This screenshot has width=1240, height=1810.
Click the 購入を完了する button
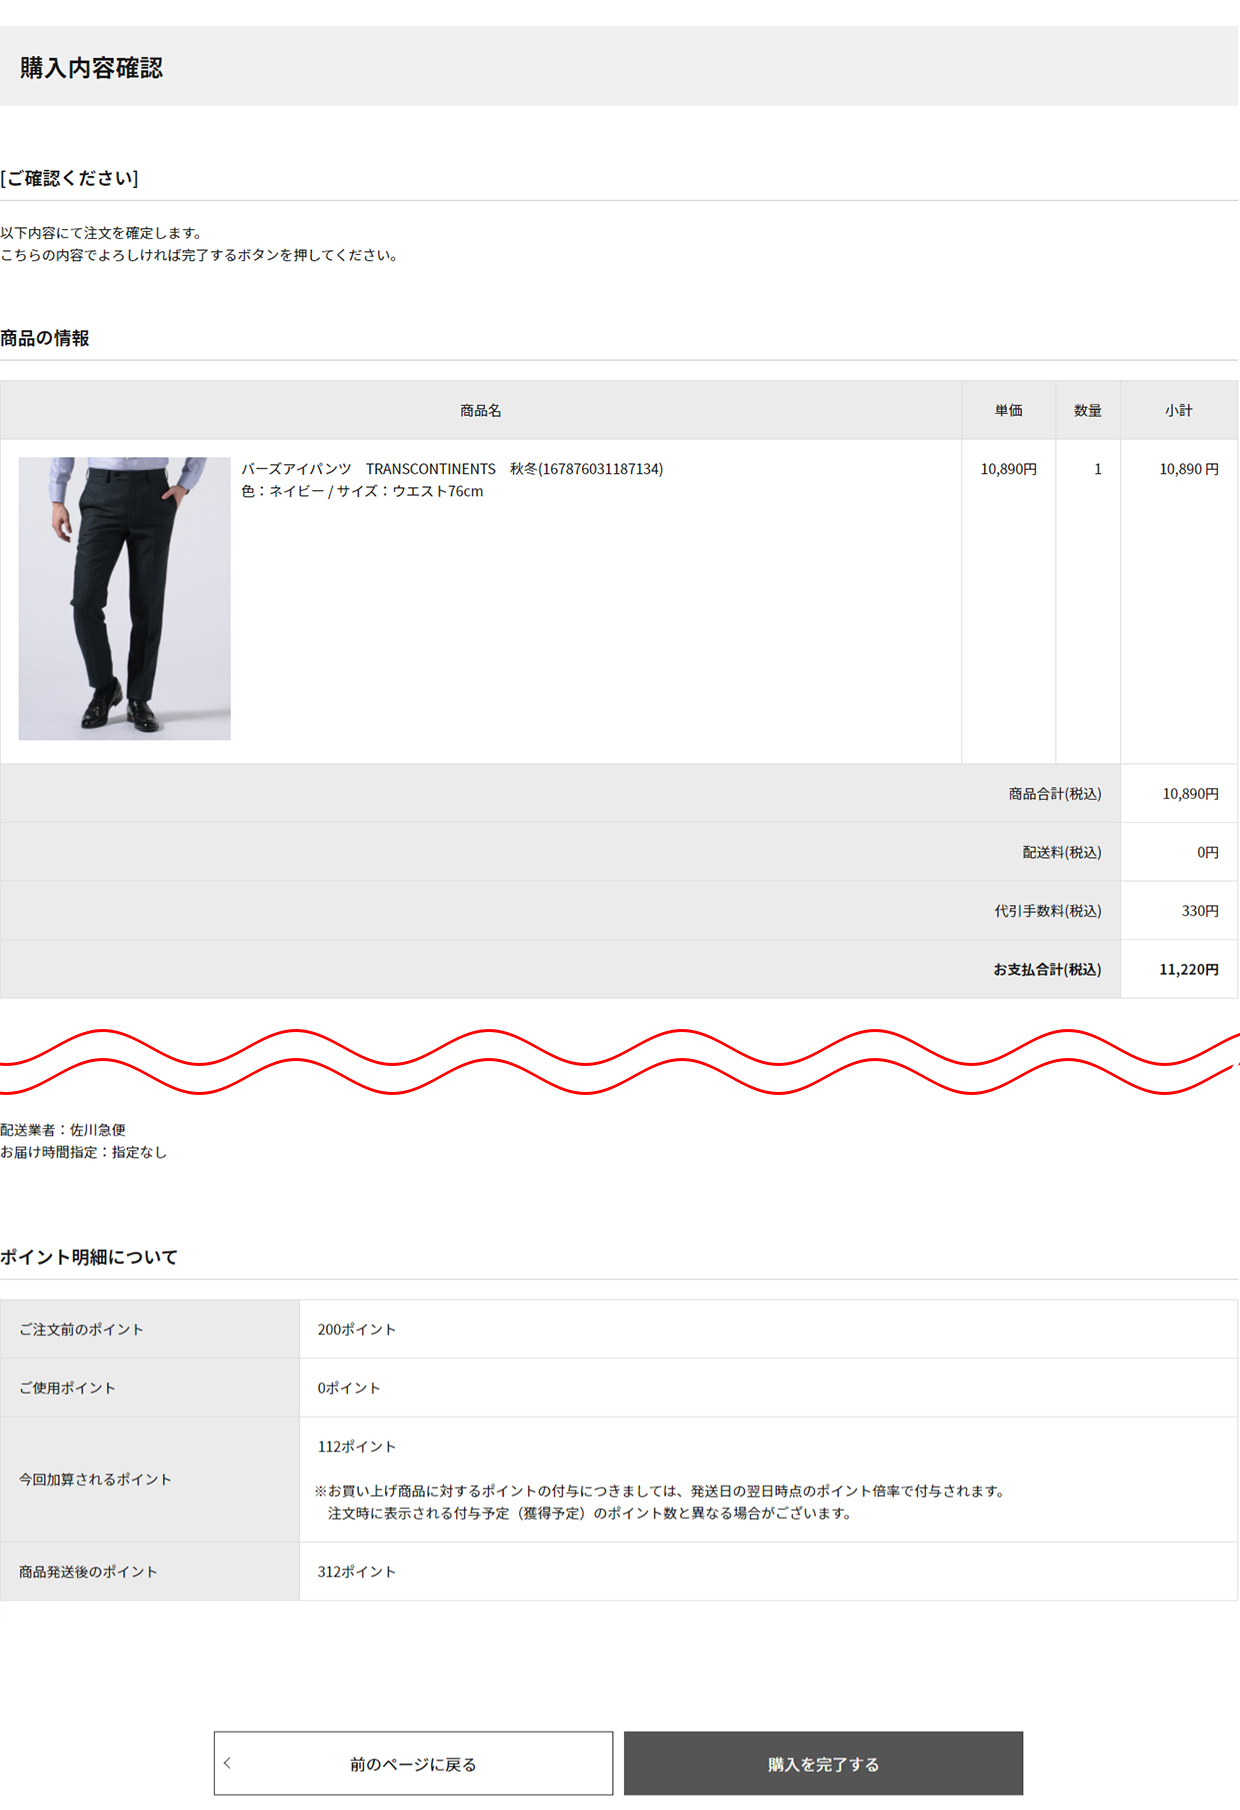(823, 1764)
